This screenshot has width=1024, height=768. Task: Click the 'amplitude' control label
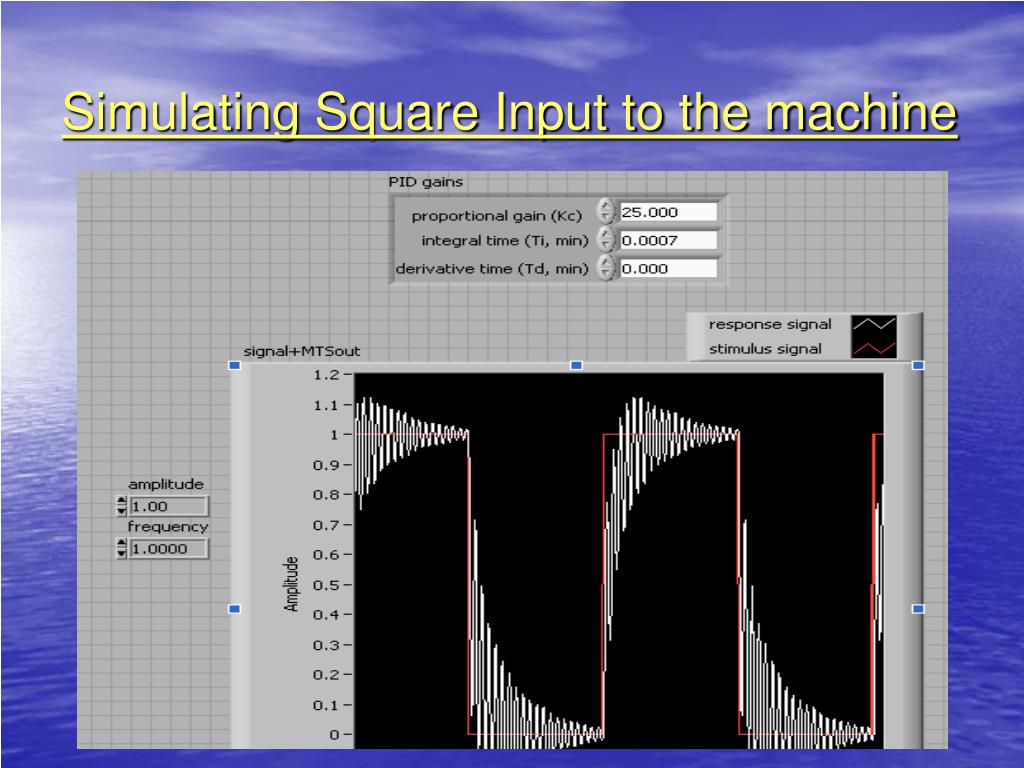(x=166, y=484)
